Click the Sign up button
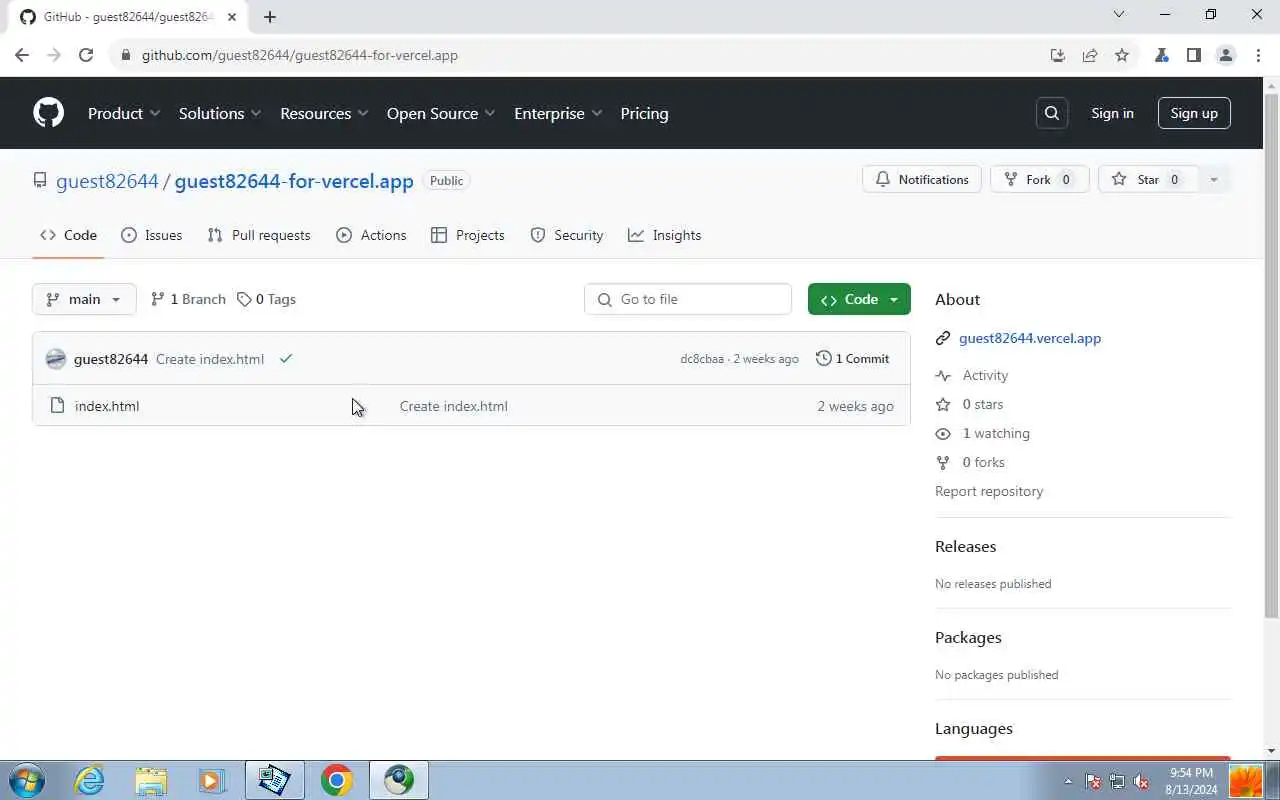The image size is (1280, 800). click(x=1194, y=113)
